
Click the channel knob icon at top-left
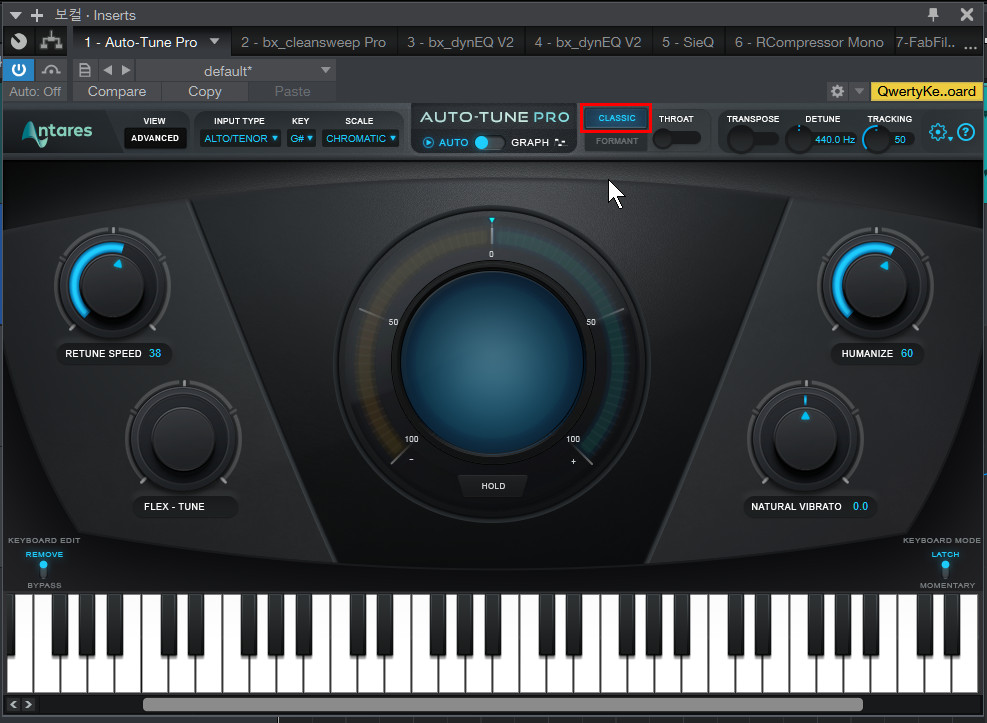[19, 42]
